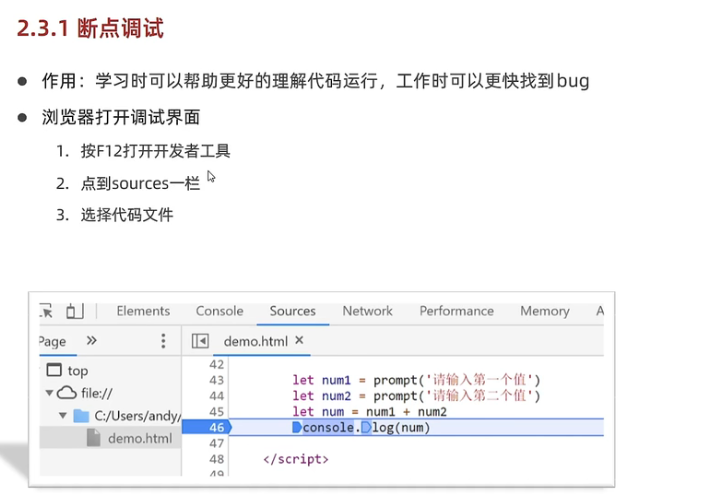This screenshot has width=705, height=494.
Task: Set breakpoint on line number 44
Action: 216,396
